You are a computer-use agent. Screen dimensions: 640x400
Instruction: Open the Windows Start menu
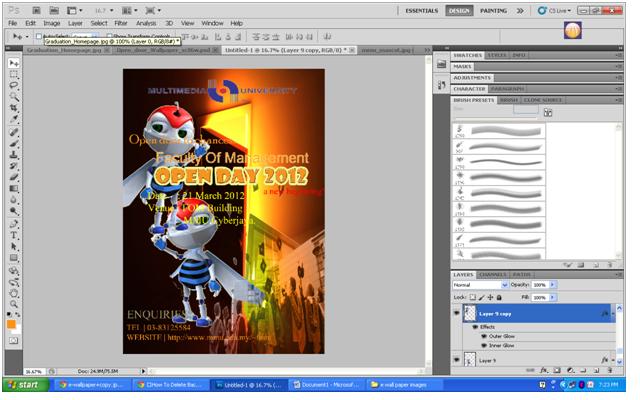click(x=25, y=385)
